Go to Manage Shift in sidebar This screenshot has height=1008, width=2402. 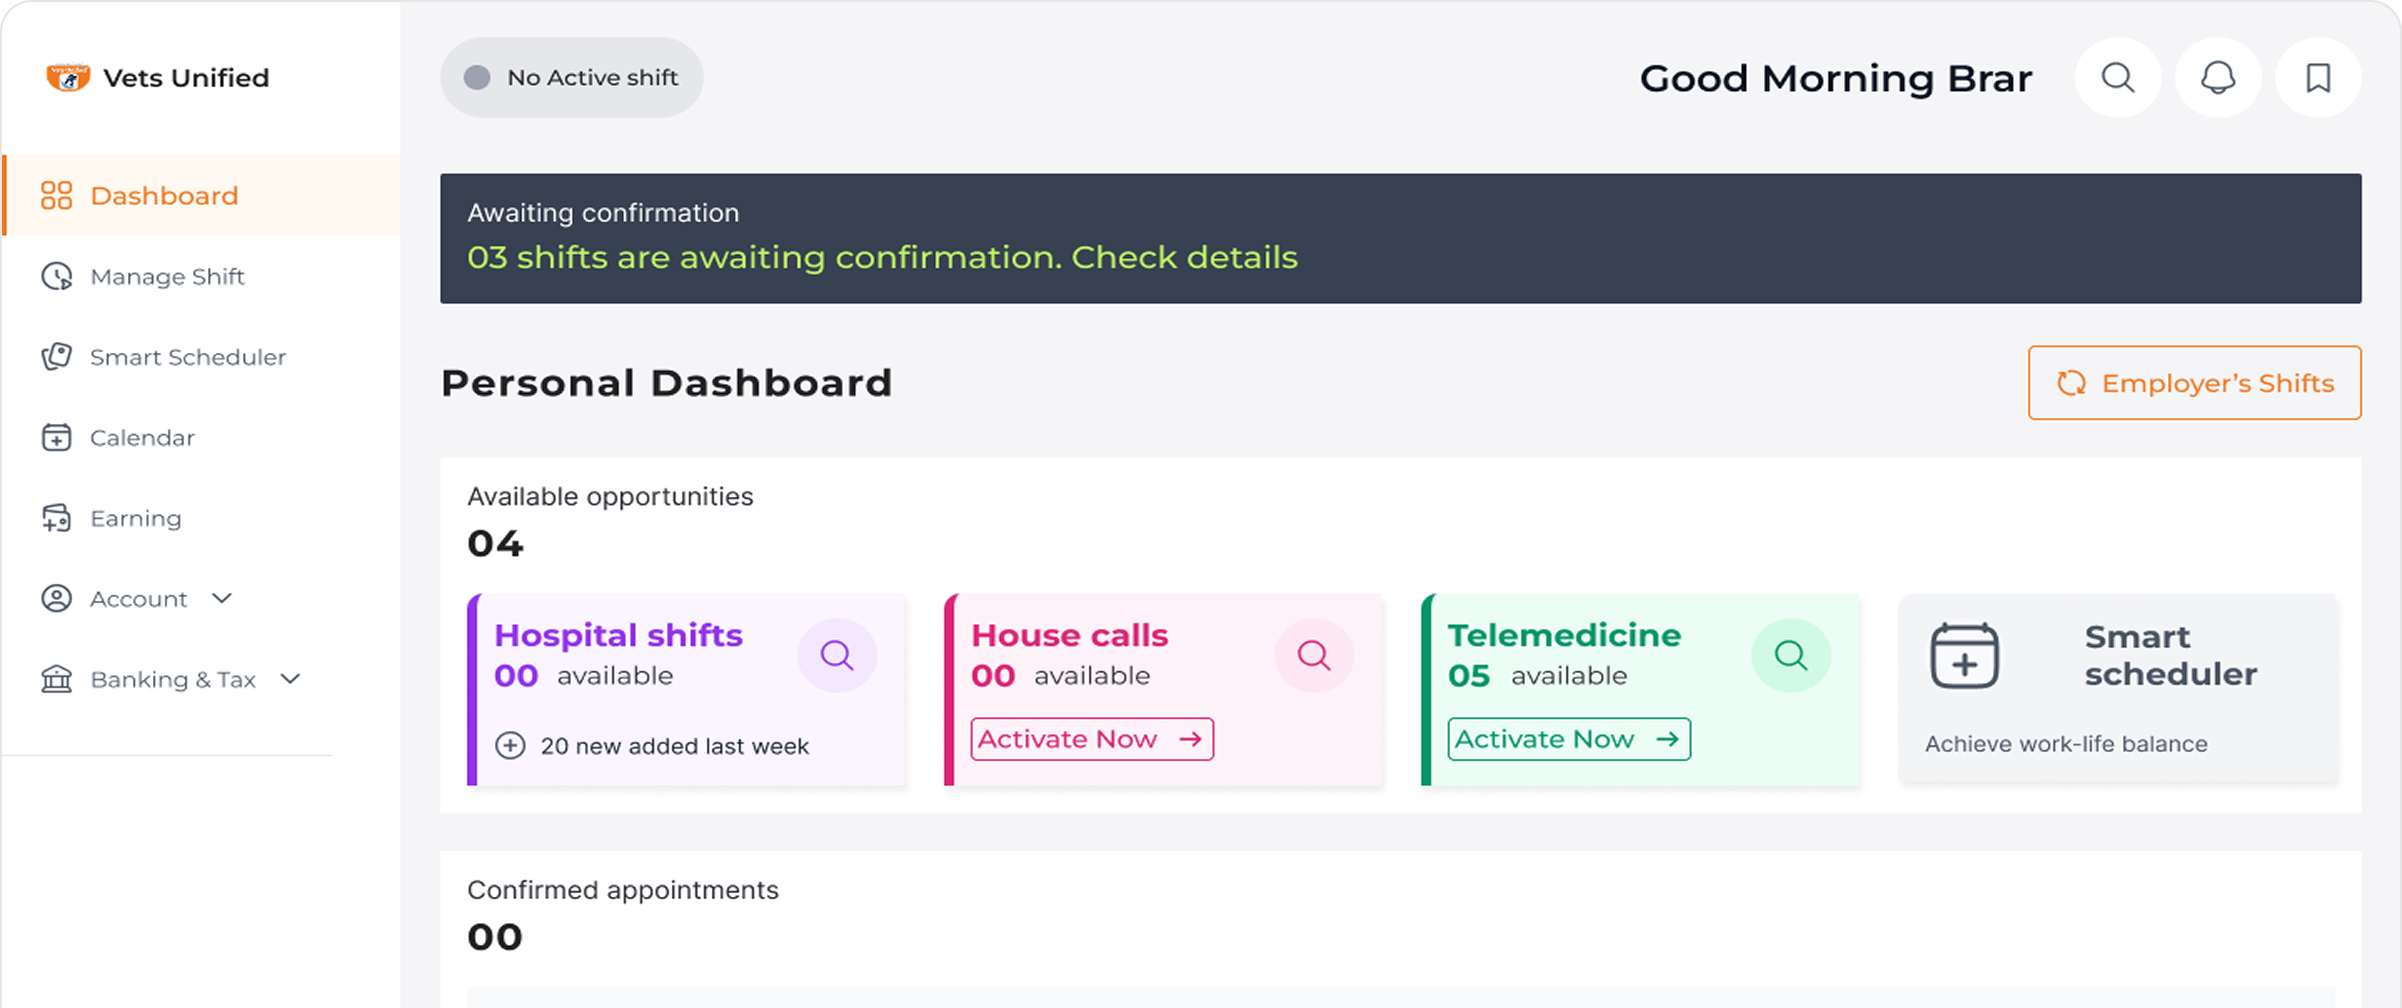tap(166, 277)
